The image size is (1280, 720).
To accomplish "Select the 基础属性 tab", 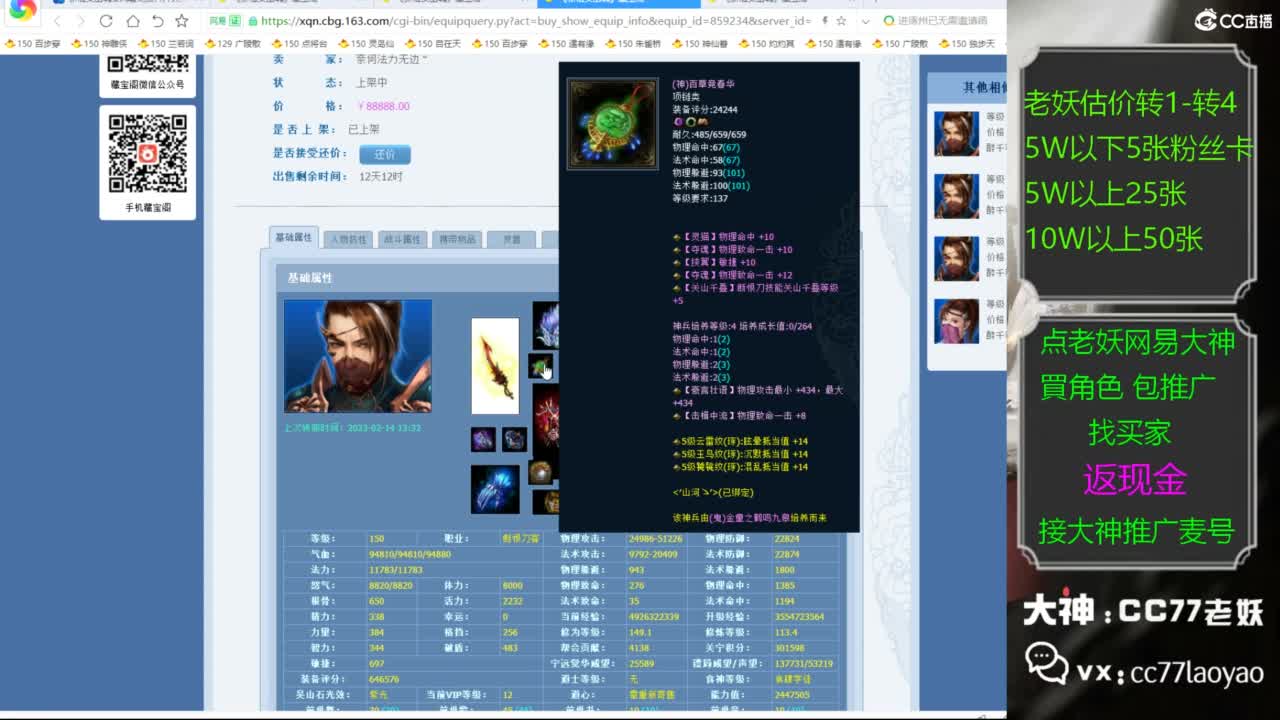I will tap(294, 238).
